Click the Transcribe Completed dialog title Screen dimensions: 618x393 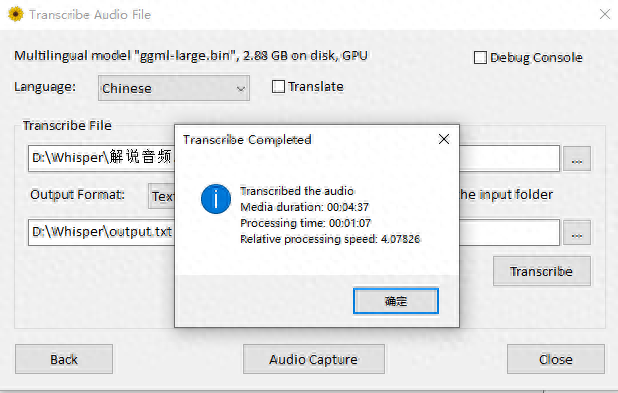point(247,140)
